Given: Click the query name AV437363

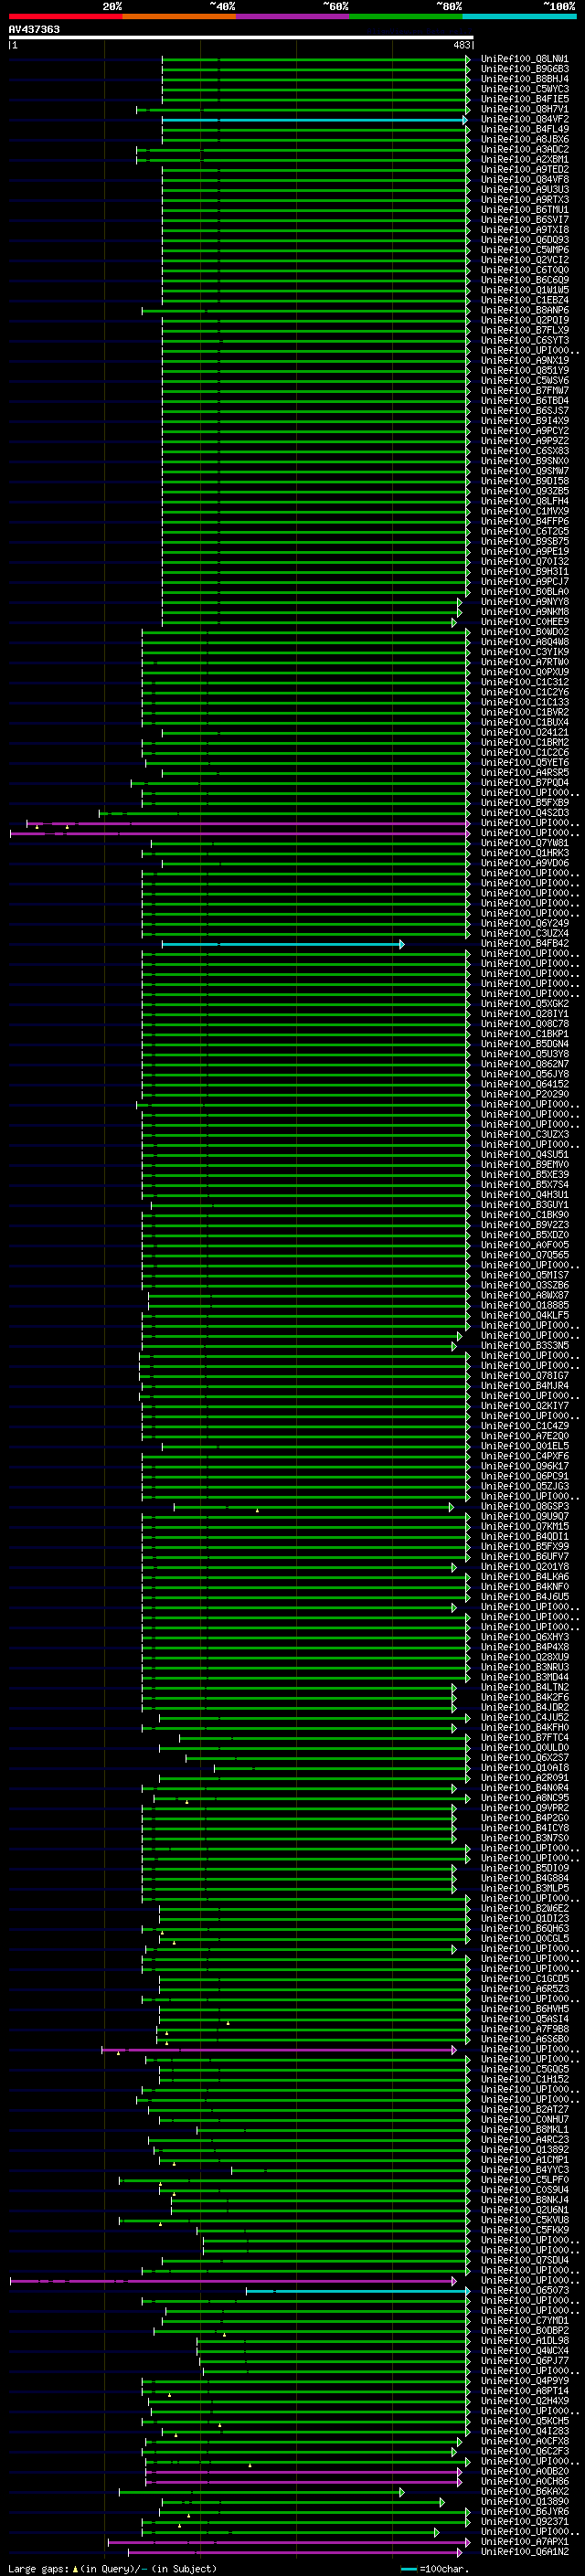Looking at the screenshot, I should click(x=34, y=29).
